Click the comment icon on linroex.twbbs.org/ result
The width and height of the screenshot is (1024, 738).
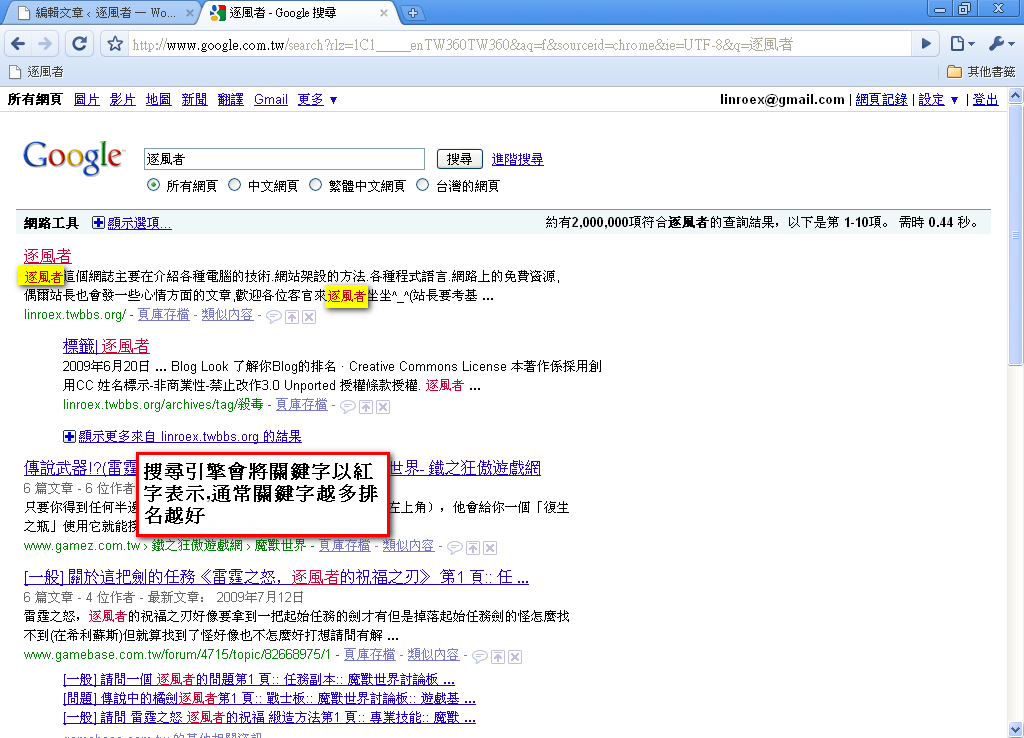click(x=274, y=317)
